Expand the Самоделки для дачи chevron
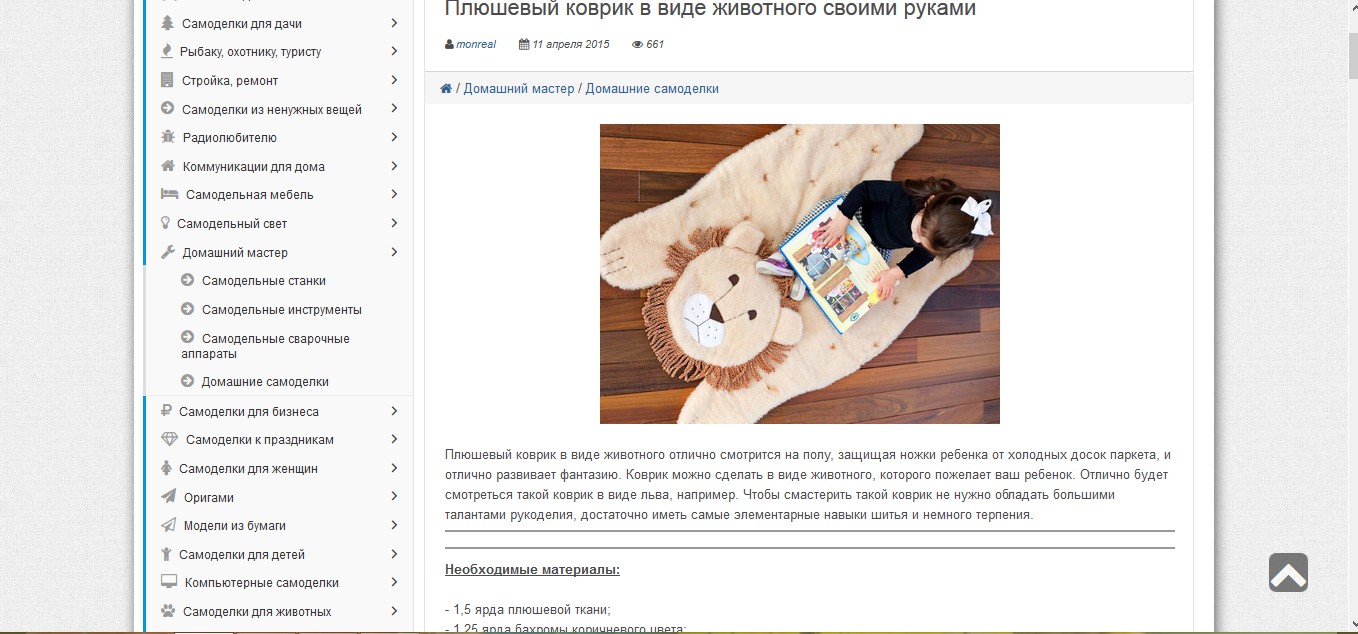Image resolution: width=1358 pixels, height=634 pixels. (x=394, y=23)
